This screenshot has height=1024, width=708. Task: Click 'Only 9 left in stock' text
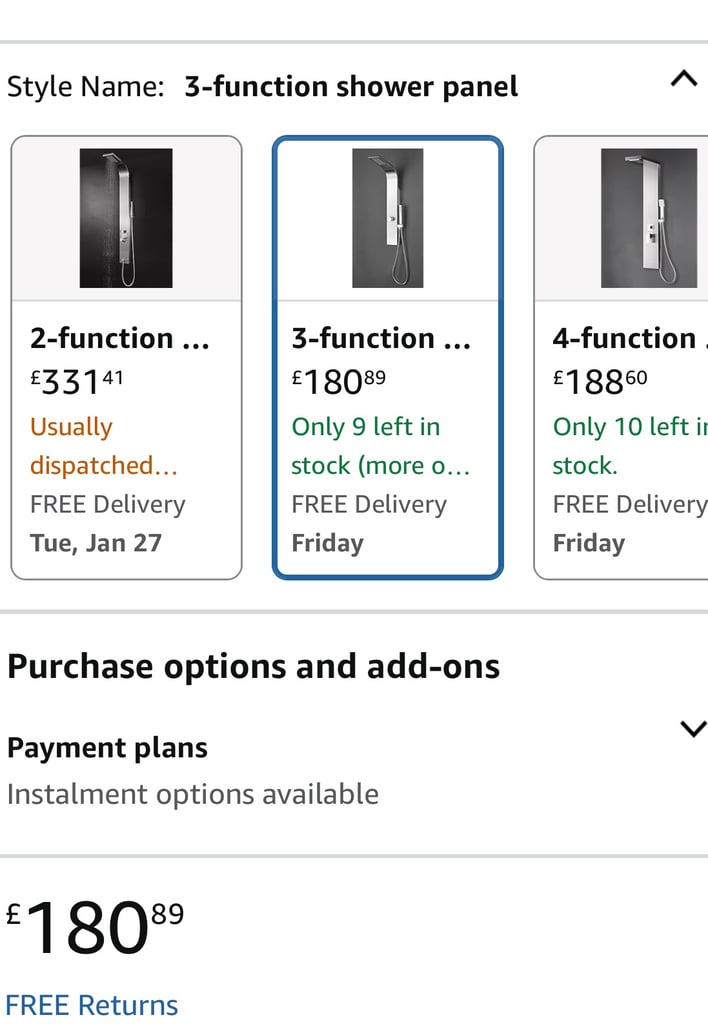[x=380, y=446]
